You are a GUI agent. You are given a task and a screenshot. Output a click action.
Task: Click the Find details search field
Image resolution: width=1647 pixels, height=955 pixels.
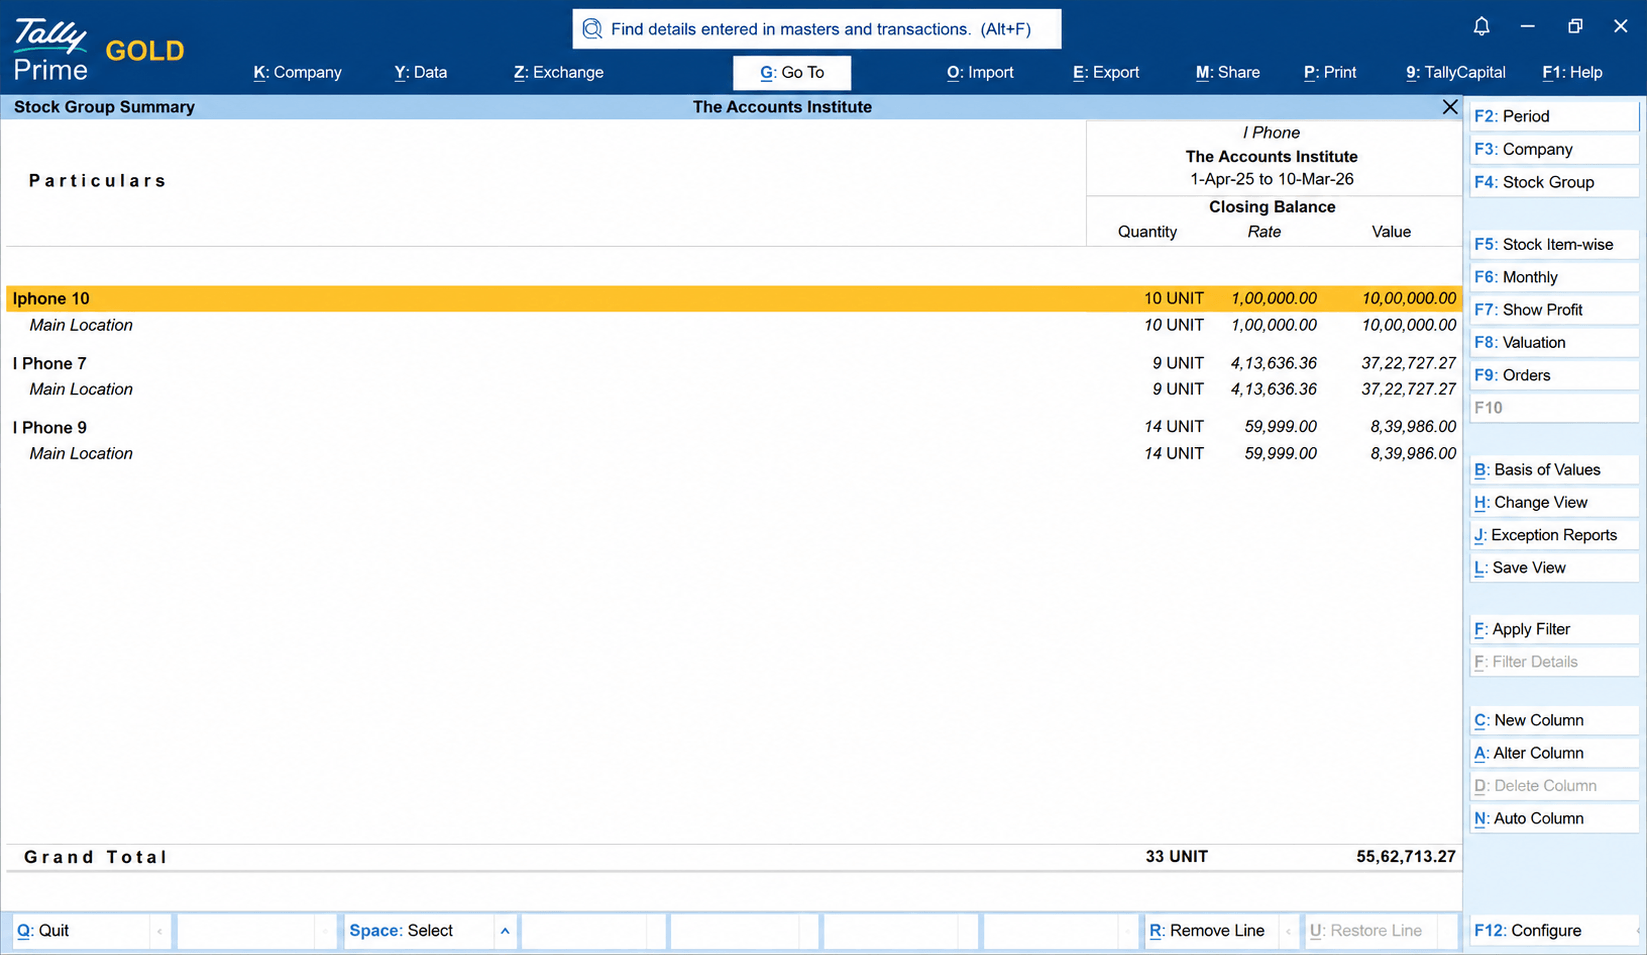click(x=817, y=29)
